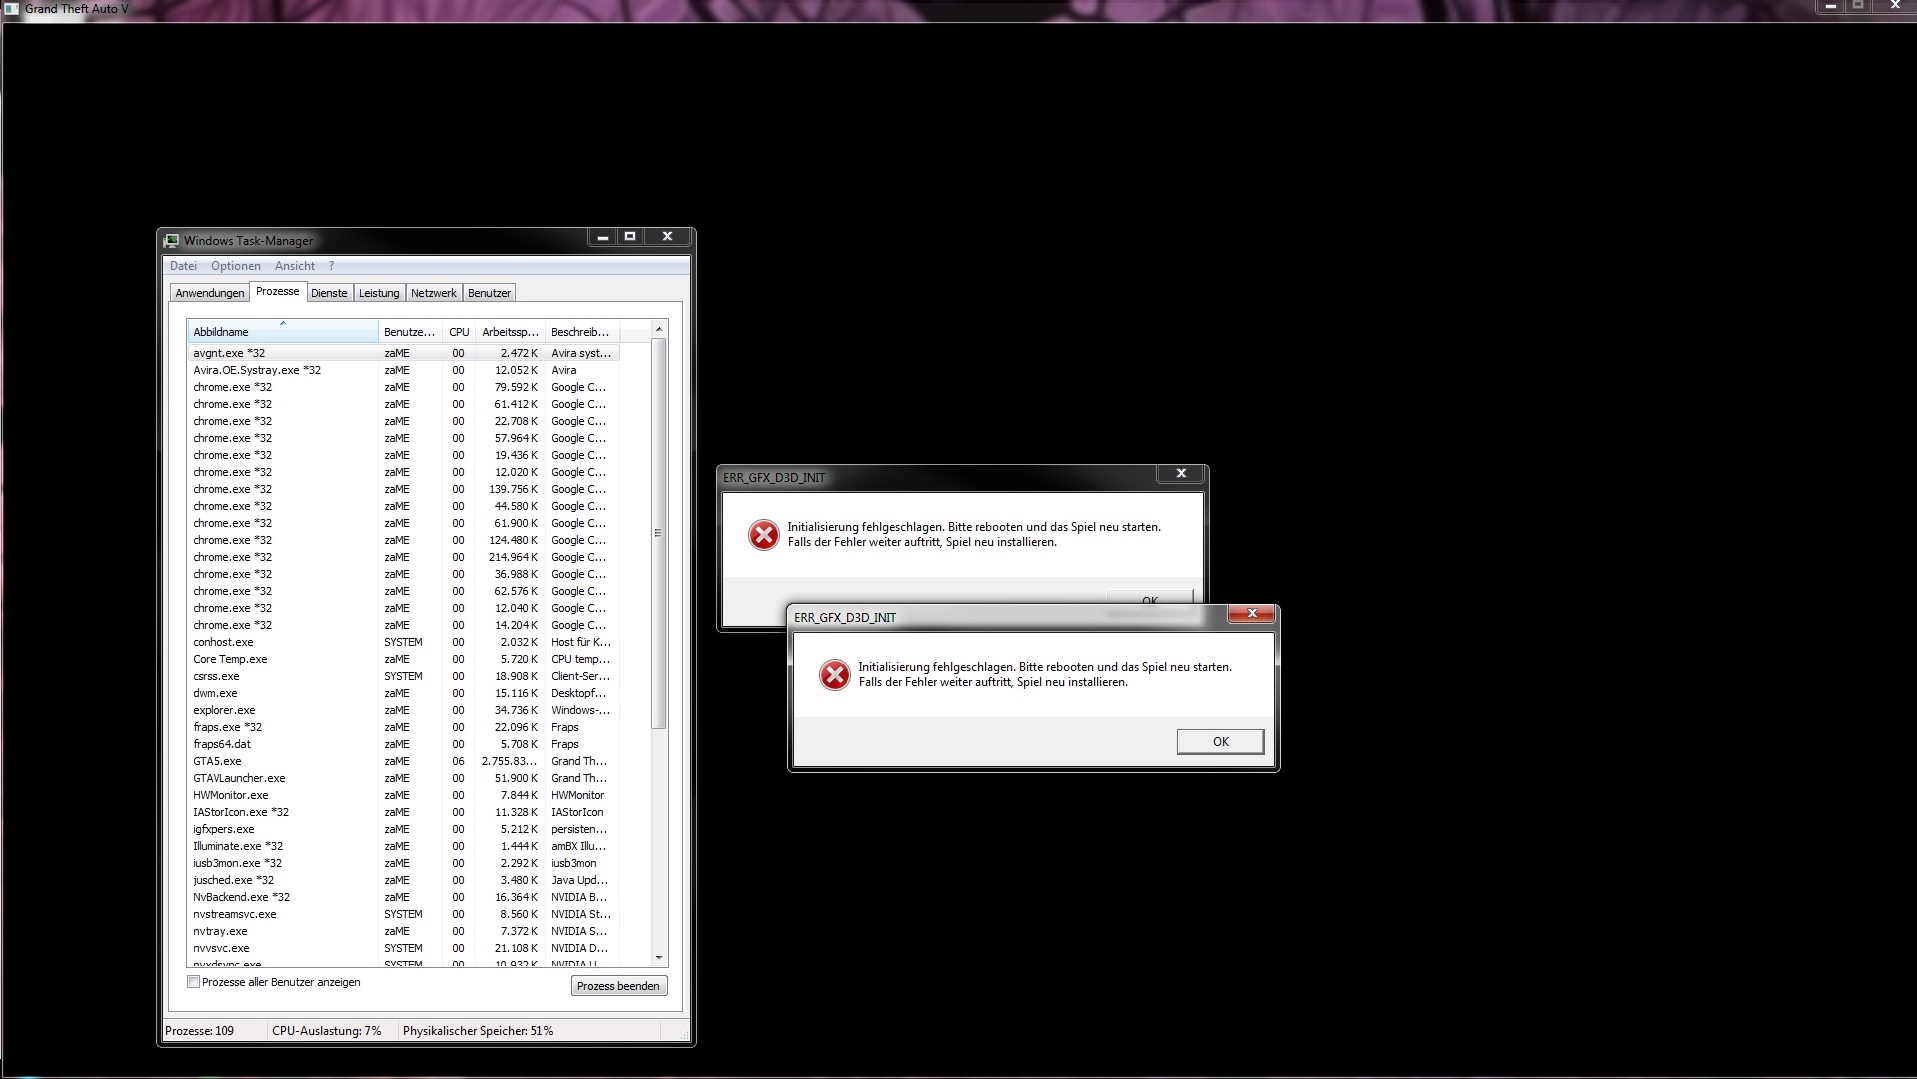Select the GTA5.exe process row
The image size is (1917, 1079).
[x=403, y=761]
